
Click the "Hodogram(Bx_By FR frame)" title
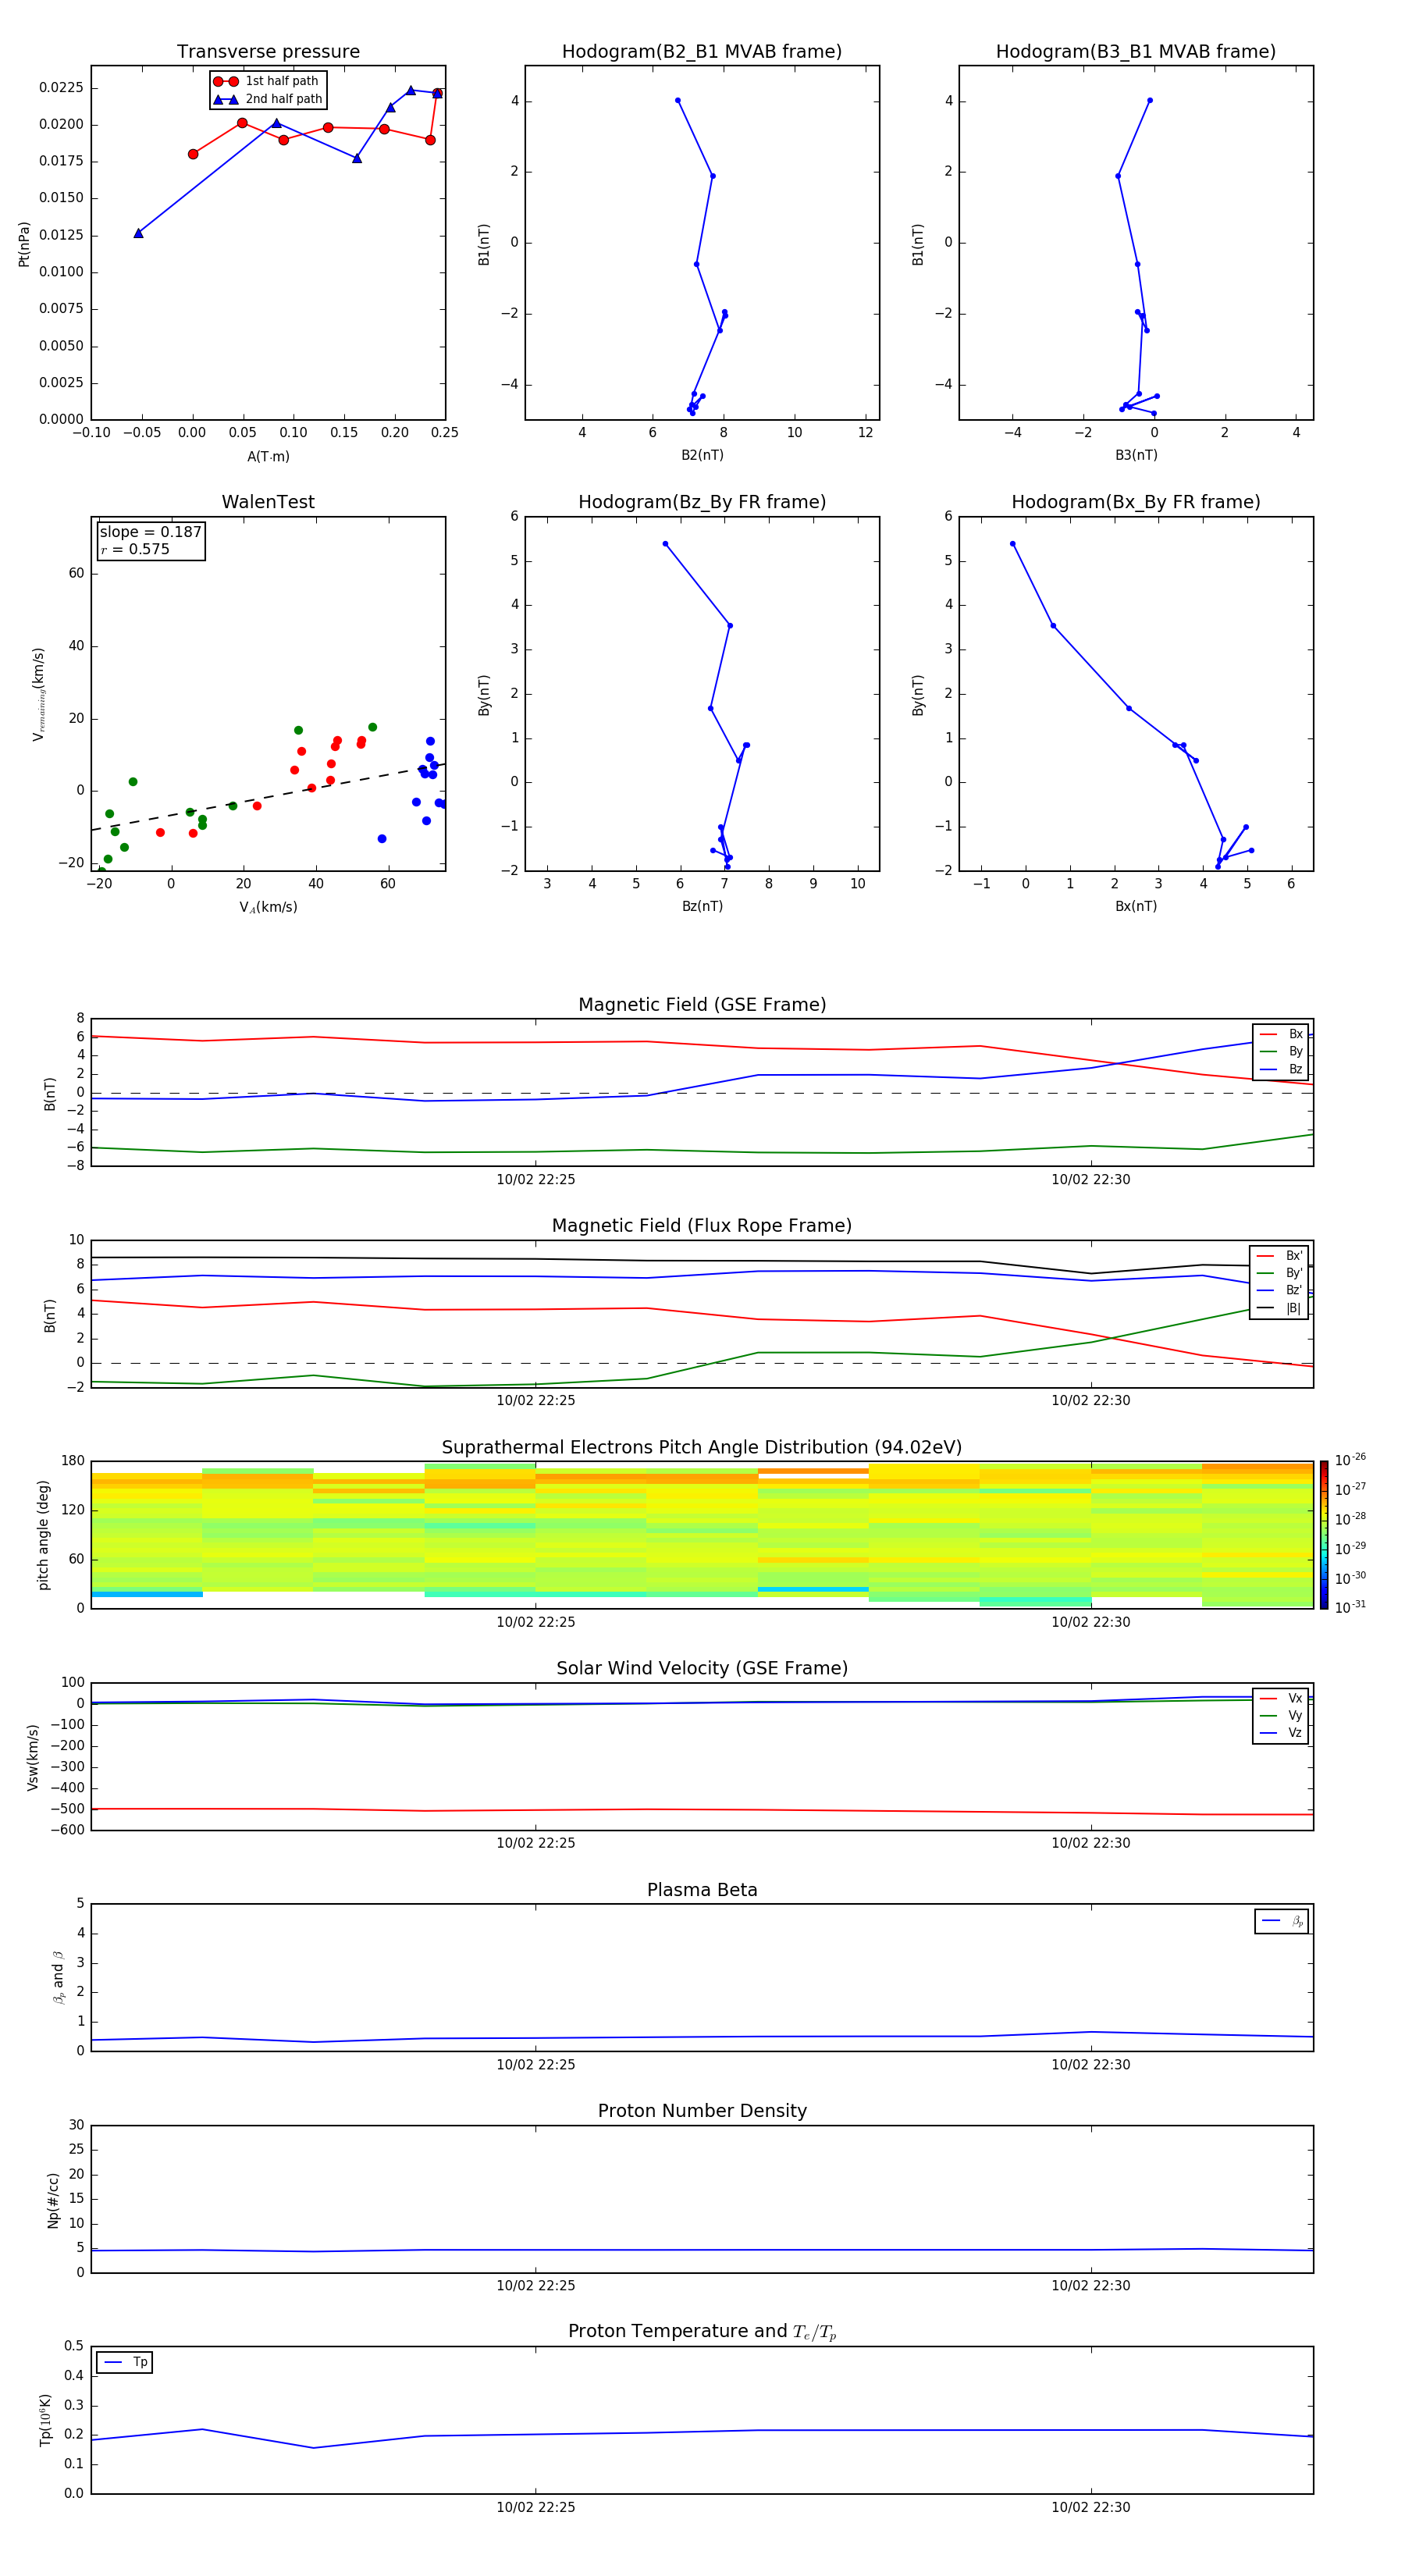pos(1135,502)
